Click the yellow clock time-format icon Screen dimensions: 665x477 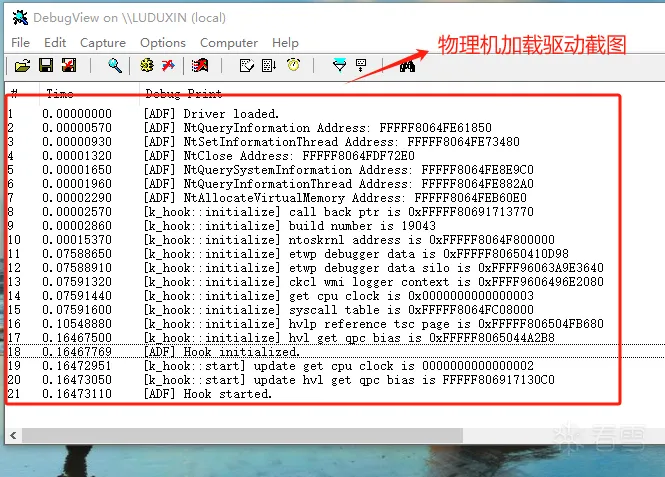click(293, 64)
